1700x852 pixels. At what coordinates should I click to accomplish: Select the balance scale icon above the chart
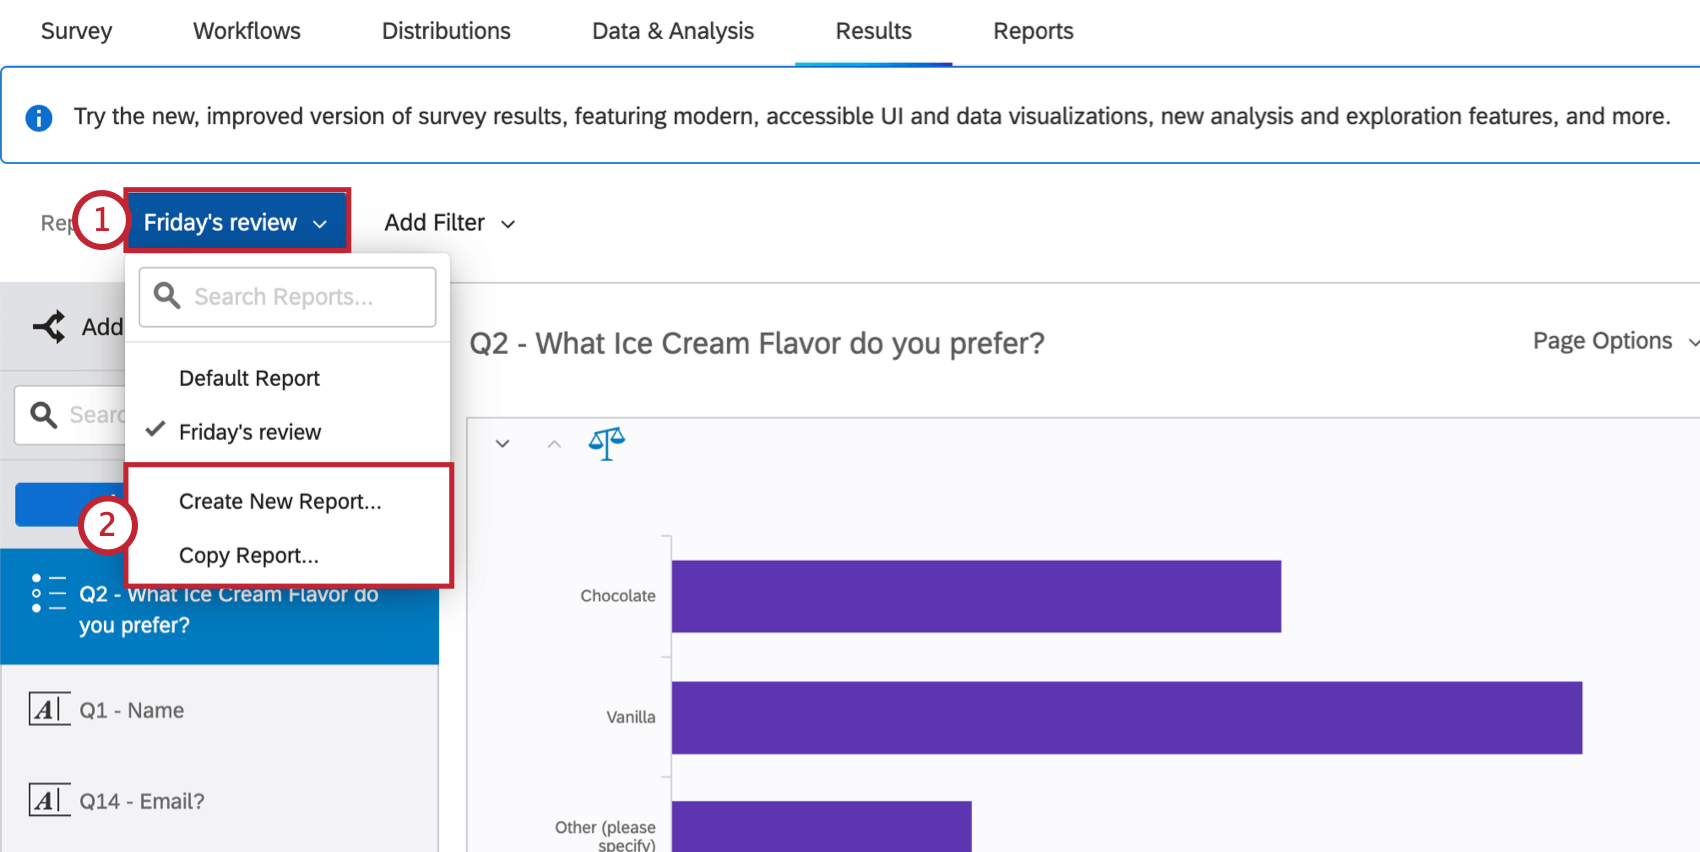(606, 443)
